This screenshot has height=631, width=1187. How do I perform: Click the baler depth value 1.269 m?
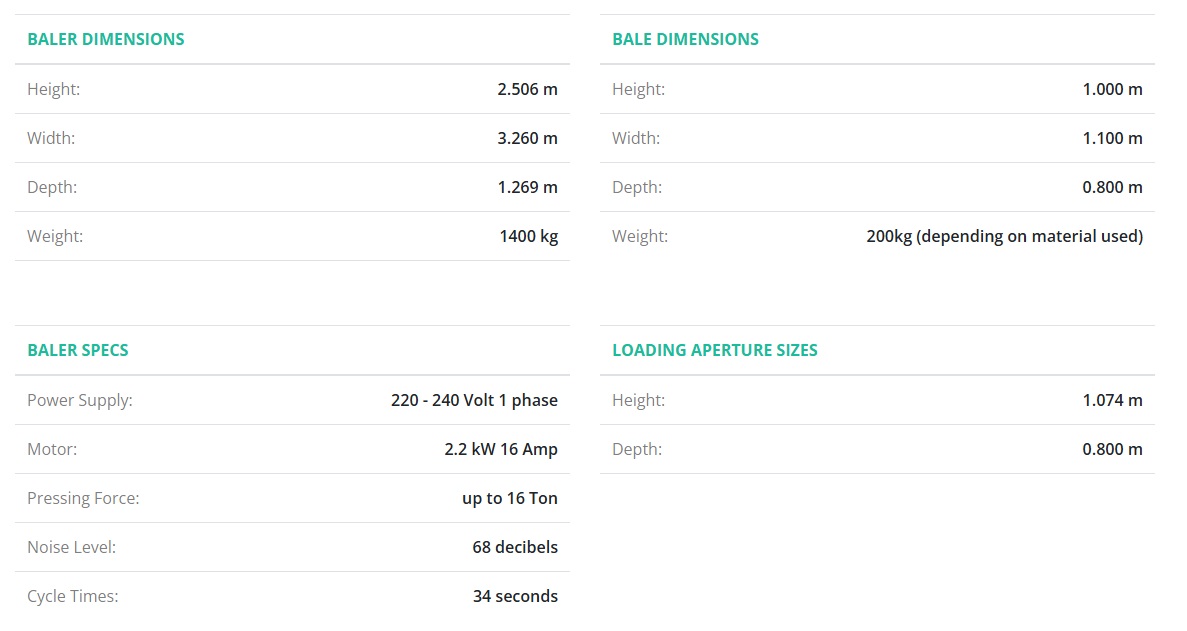[527, 187]
